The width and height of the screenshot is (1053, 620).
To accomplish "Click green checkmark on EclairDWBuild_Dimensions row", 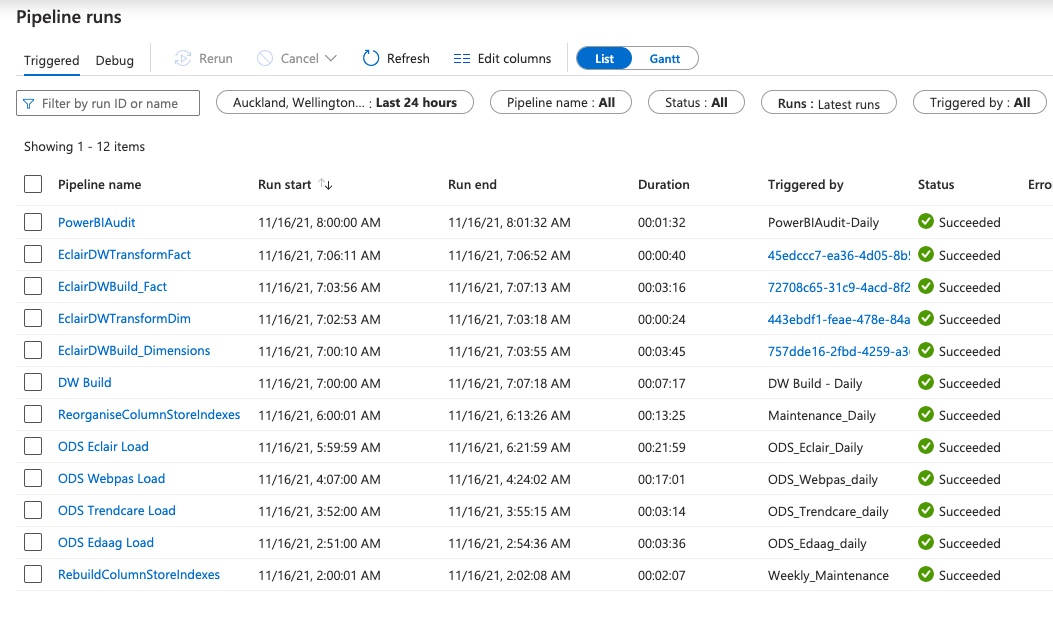I will coord(926,350).
